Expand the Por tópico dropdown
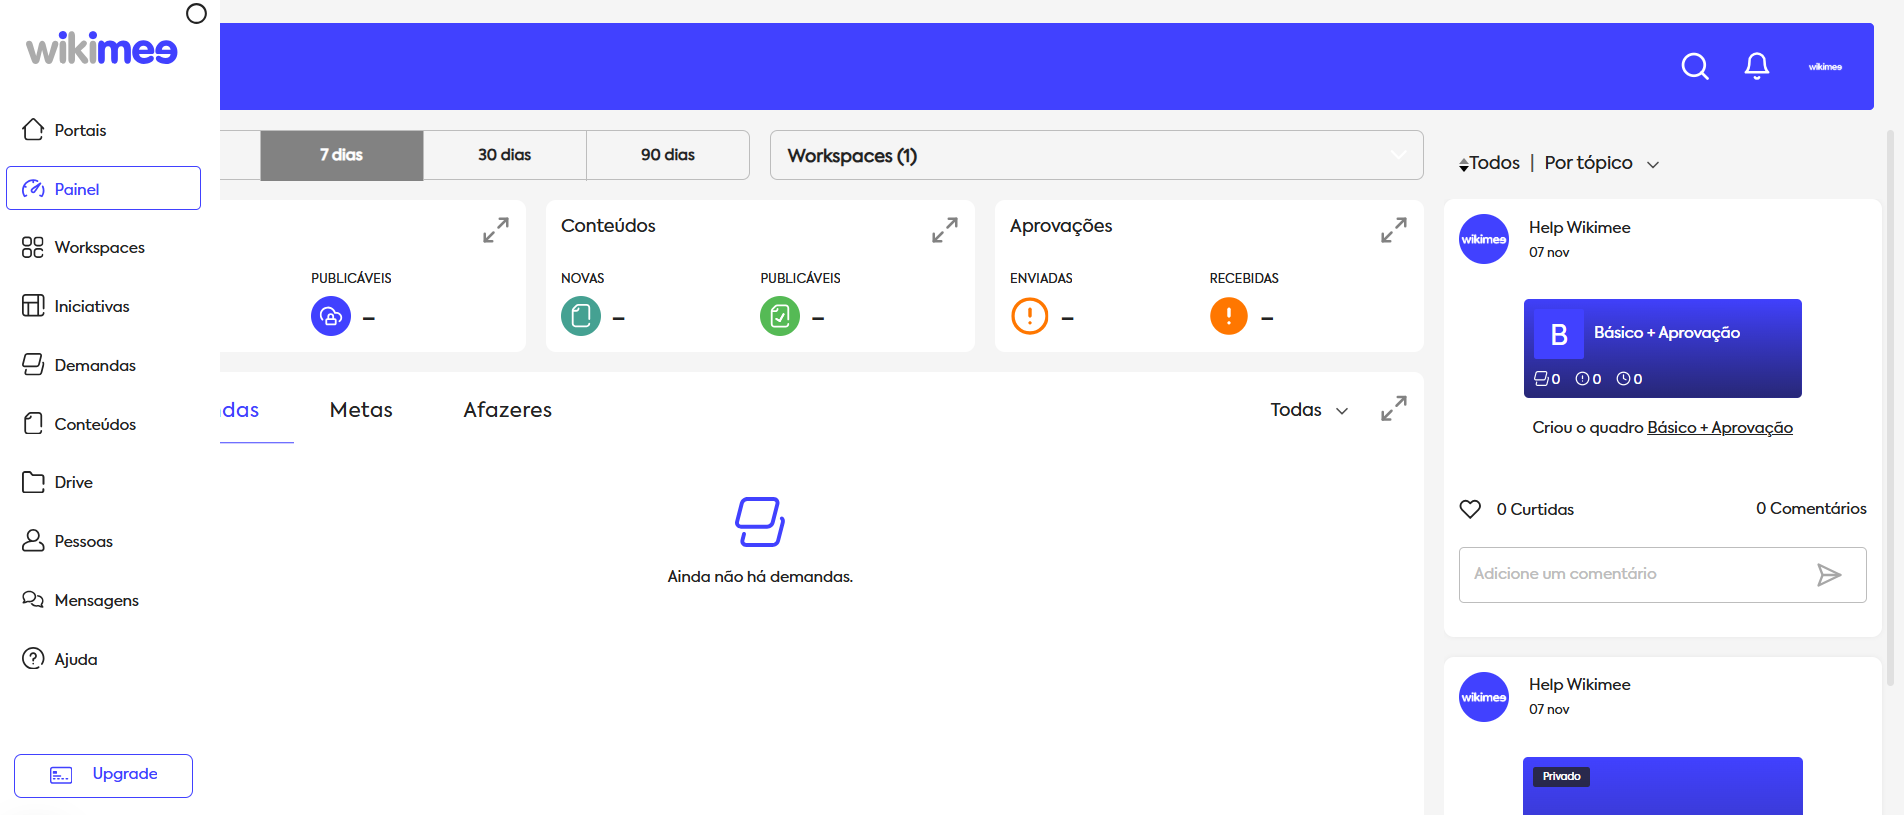Viewport: 1904px width, 815px height. [x=1601, y=163]
